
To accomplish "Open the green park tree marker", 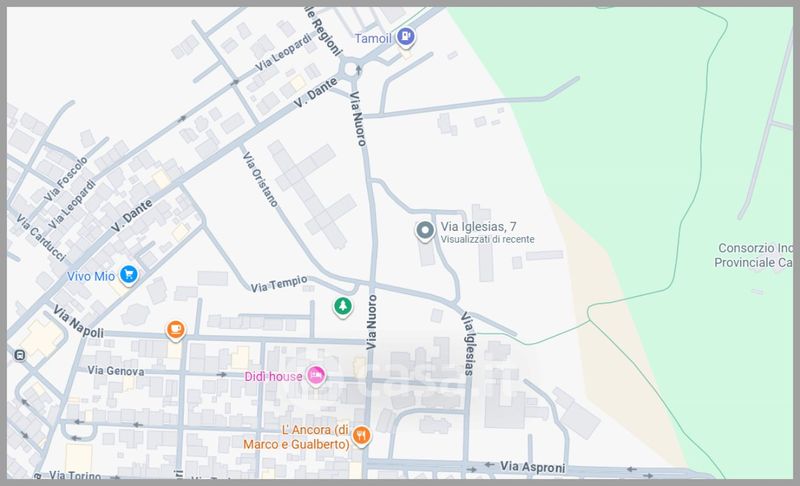I will click(343, 306).
